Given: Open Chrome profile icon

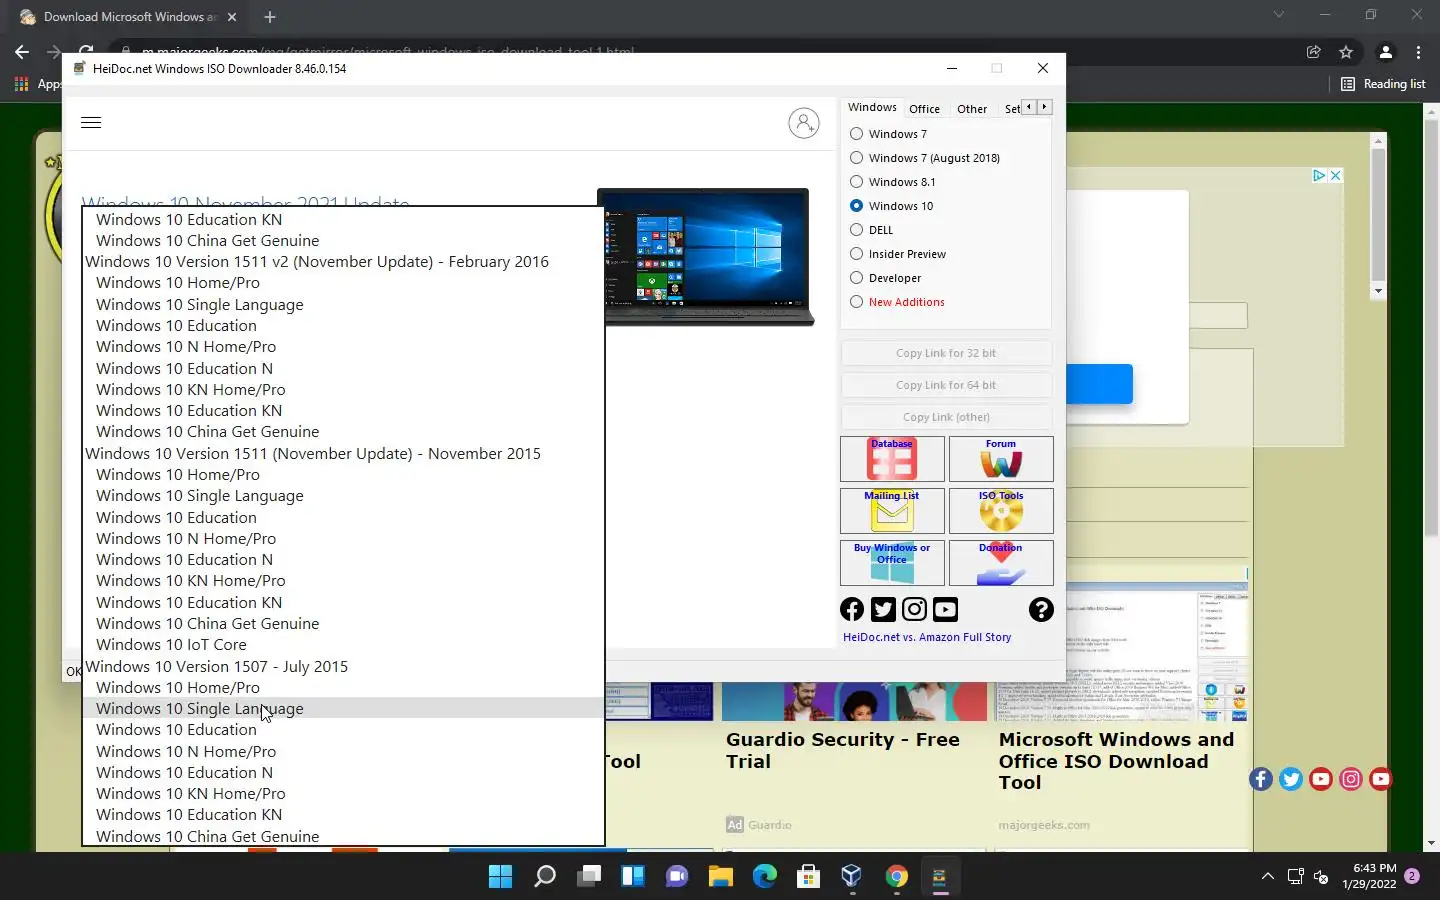Looking at the screenshot, I should (1386, 52).
